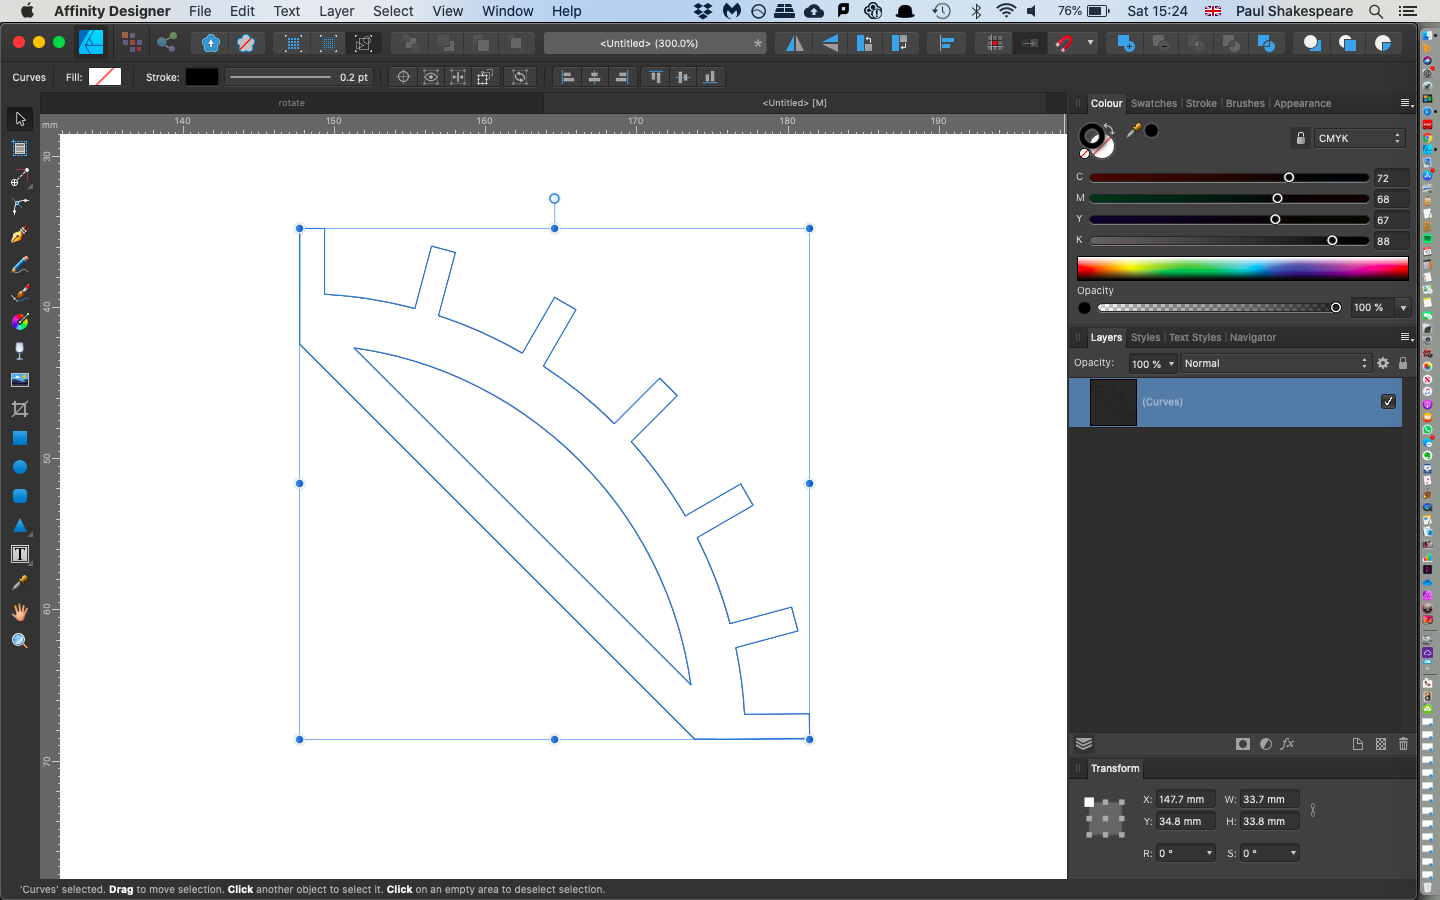The image size is (1440, 900).
Task: Select the Ellipse tool
Action: [20, 467]
